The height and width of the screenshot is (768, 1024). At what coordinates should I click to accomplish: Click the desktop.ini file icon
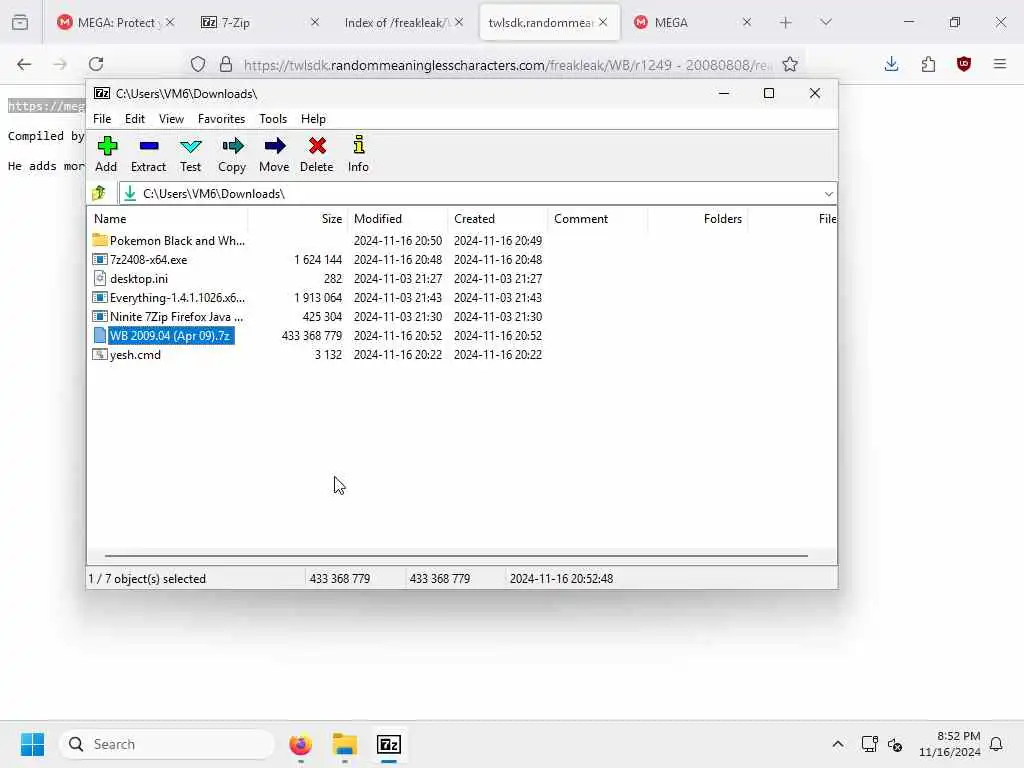[99, 278]
